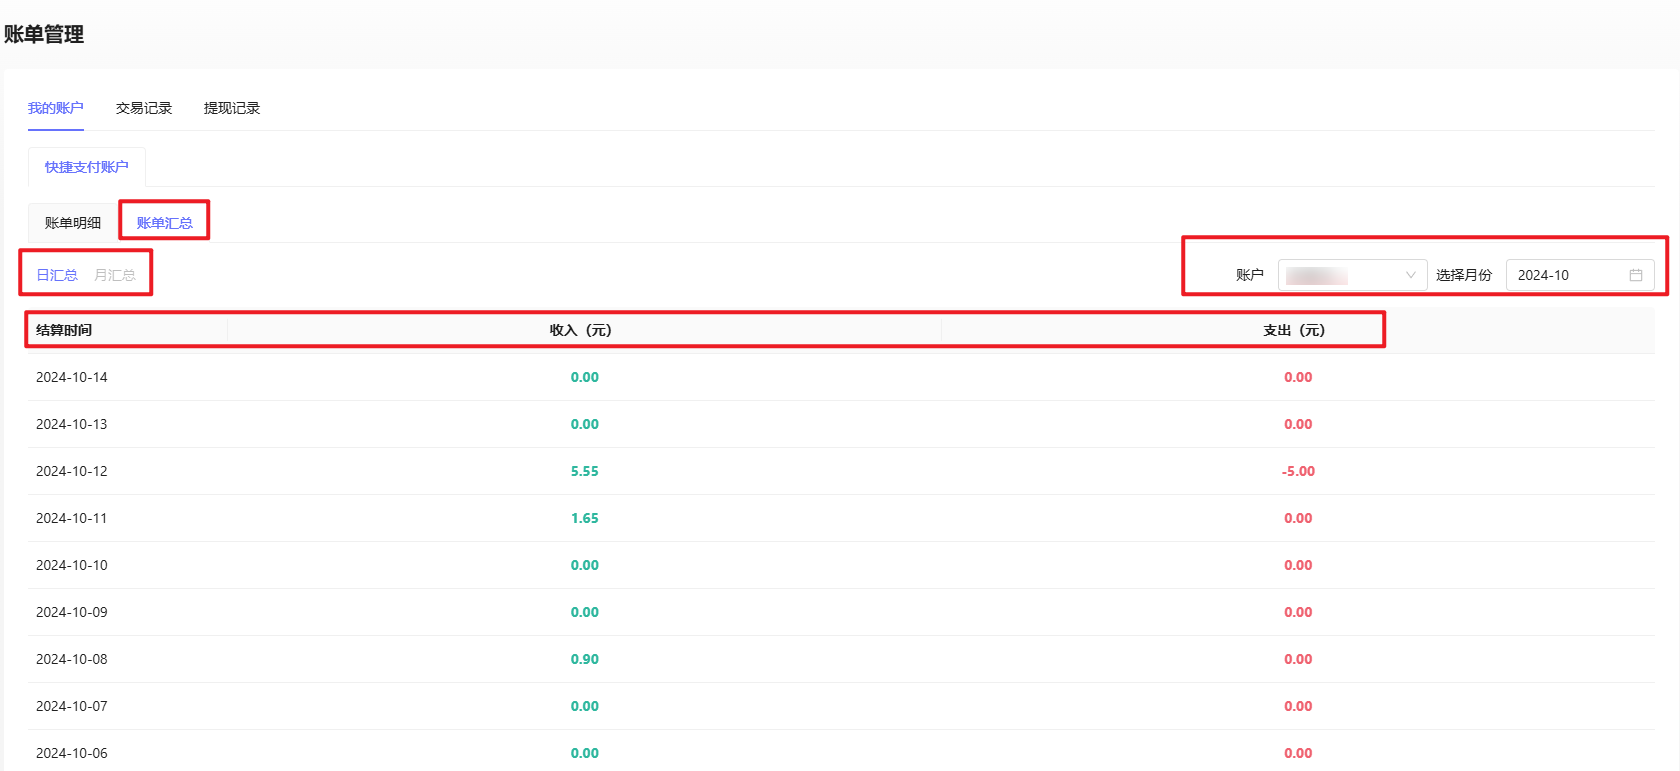Click the 1.65 income on 2024-10-11

click(x=584, y=518)
